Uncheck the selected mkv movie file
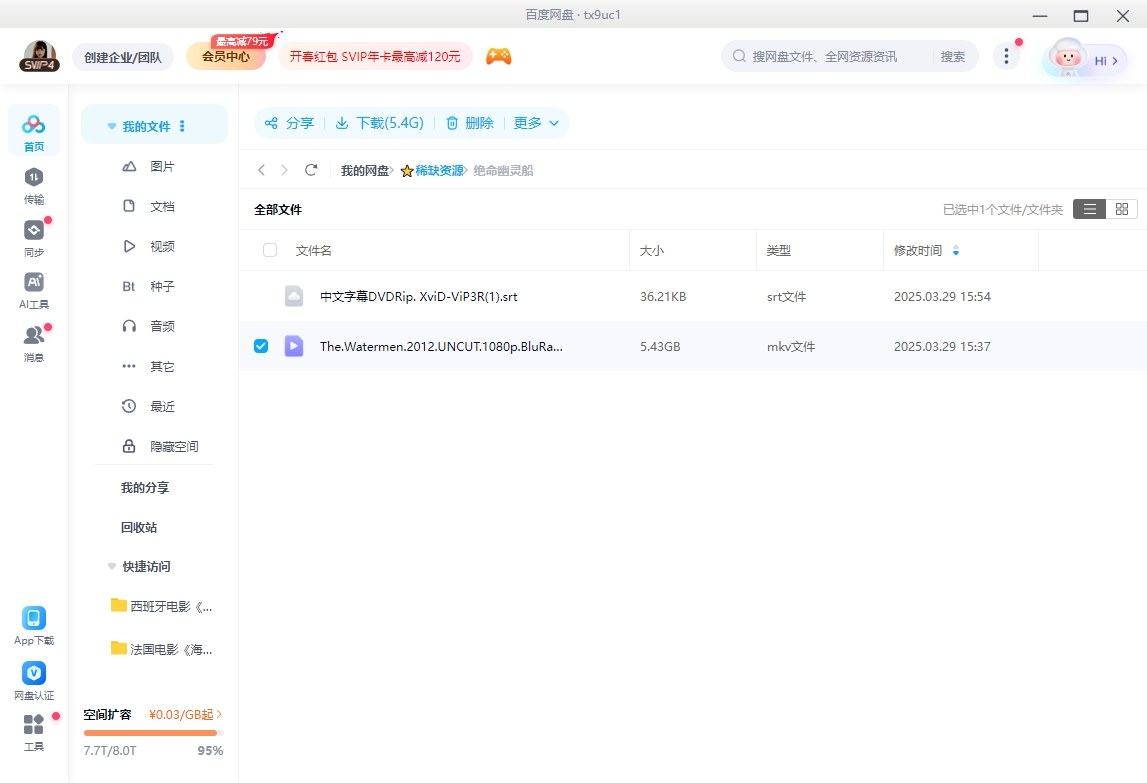This screenshot has width=1147, height=783. coord(261,345)
